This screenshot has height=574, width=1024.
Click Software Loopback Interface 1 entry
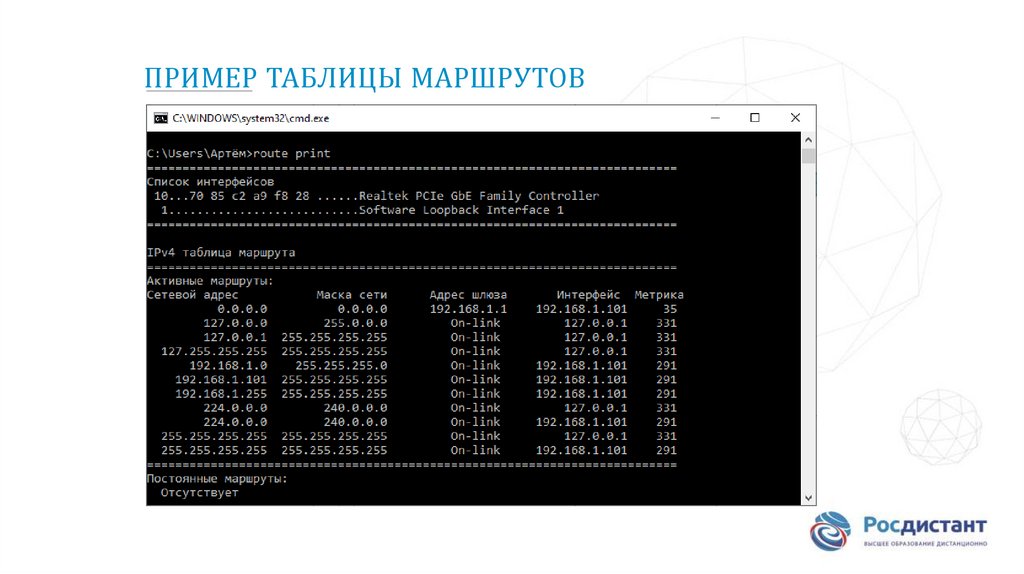click(x=461, y=210)
